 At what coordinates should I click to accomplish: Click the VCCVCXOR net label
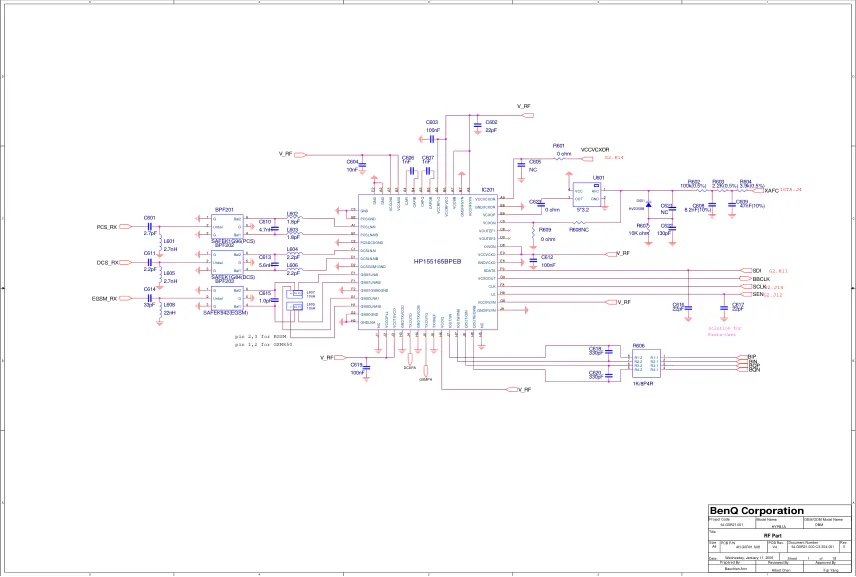(595, 150)
